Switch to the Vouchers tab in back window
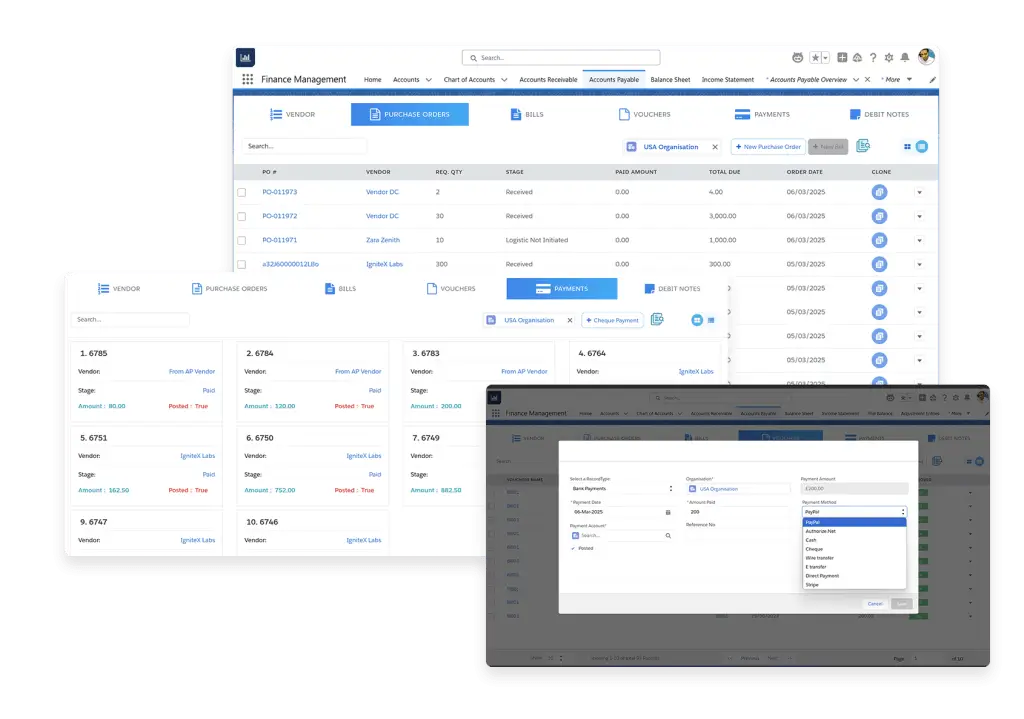1024x719 pixels. click(645, 114)
